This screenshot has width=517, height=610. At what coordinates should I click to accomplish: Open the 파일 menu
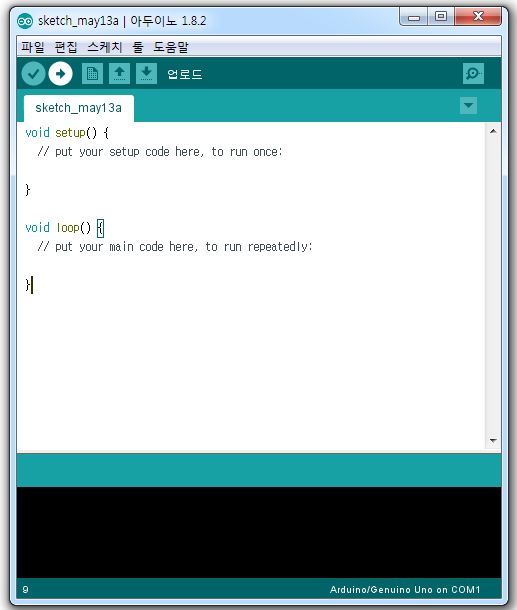pyautogui.click(x=33, y=47)
